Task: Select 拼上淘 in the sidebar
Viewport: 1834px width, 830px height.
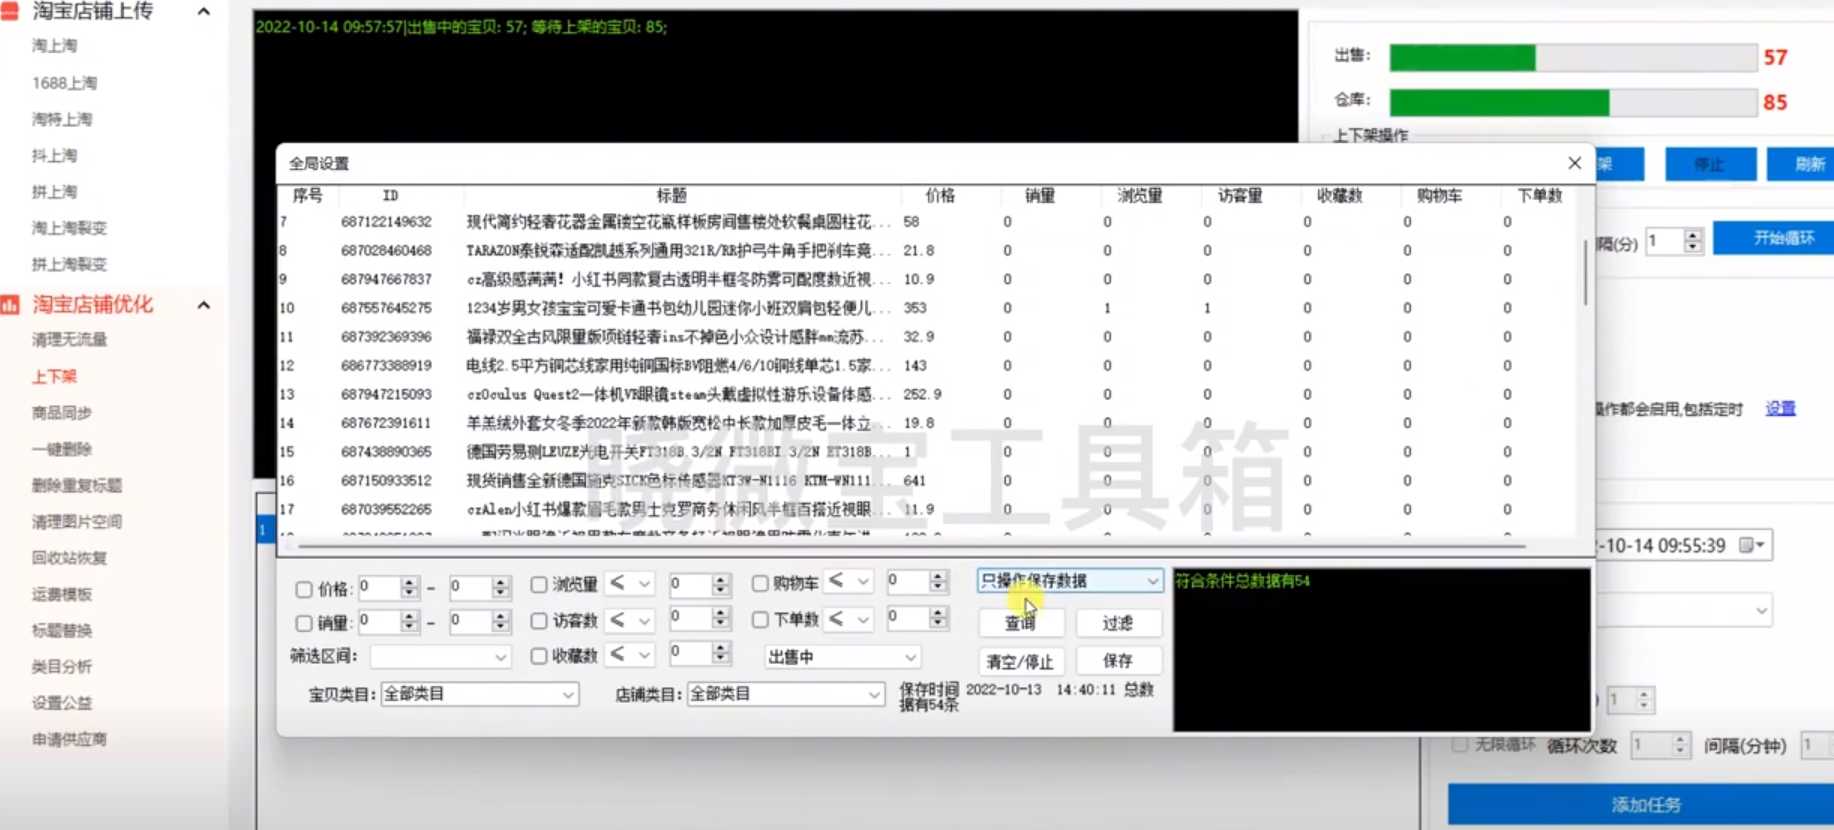Action: pyautogui.click(x=54, y=191)
